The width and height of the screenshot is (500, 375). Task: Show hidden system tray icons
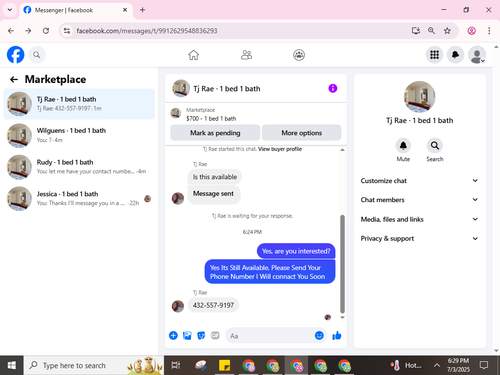coord(436,365)
